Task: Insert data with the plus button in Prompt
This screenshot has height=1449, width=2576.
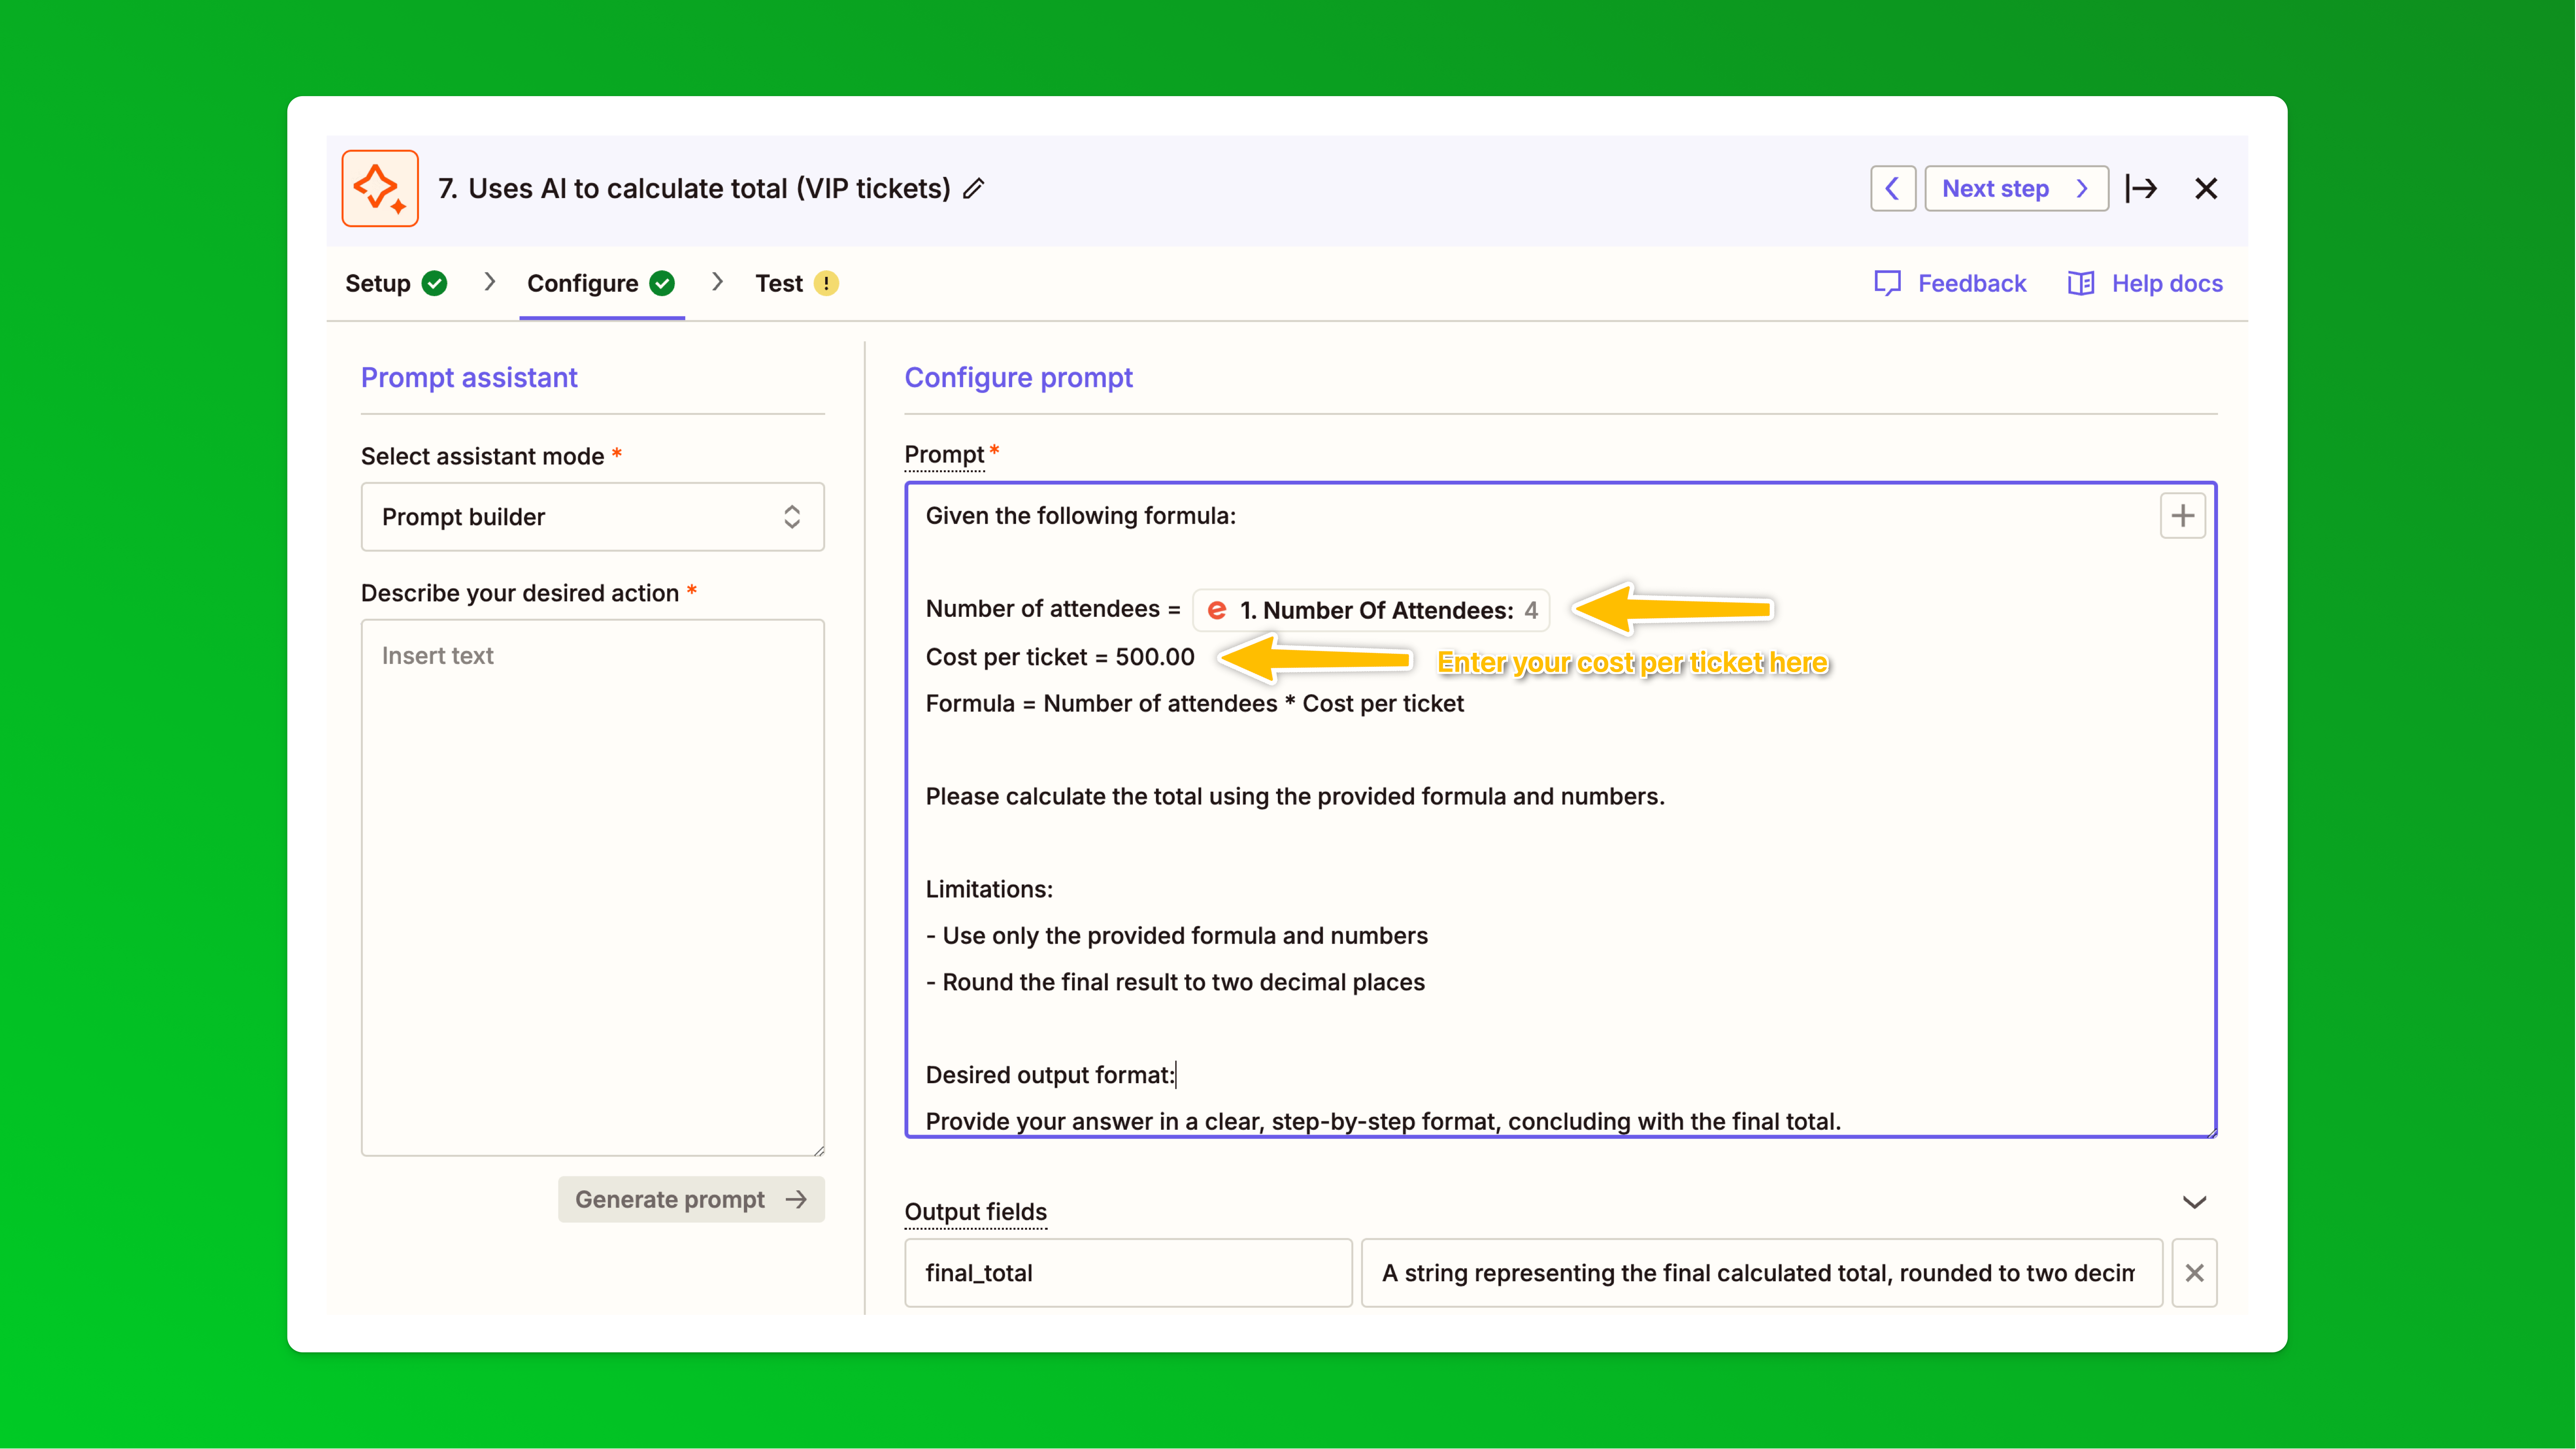Action: tap(2182, 516)
